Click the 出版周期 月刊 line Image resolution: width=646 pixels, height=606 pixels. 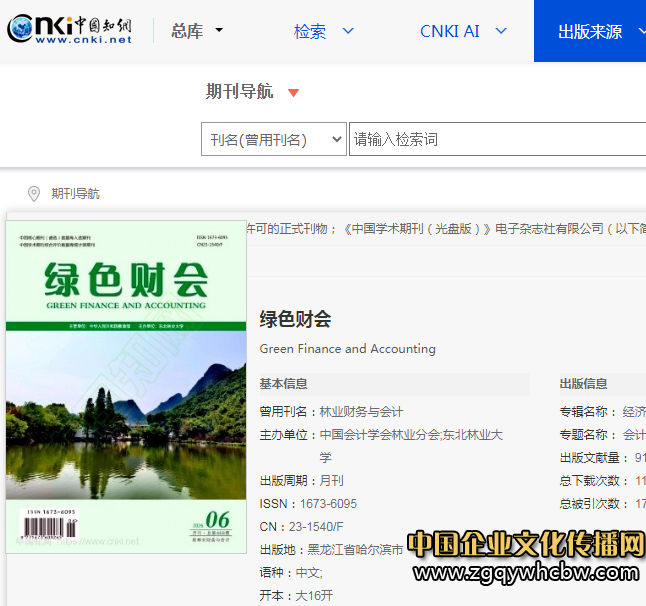tap(302, 480)
